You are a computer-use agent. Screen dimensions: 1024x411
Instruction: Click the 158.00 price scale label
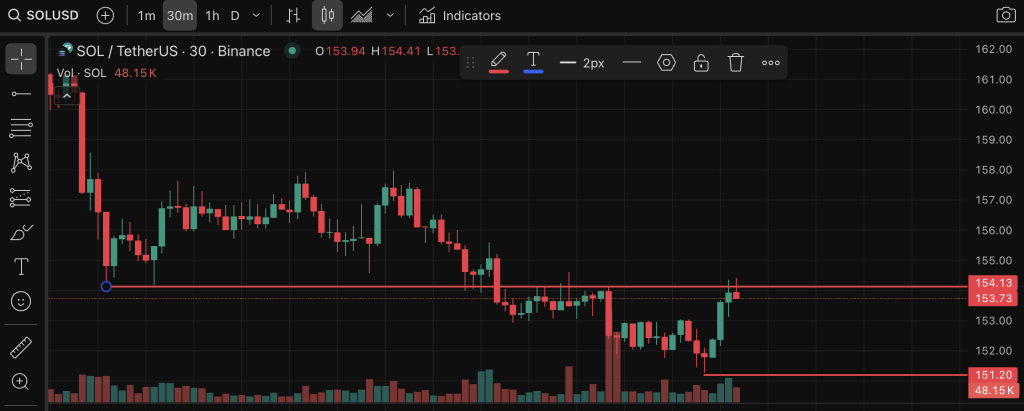(x=994, y=170)
